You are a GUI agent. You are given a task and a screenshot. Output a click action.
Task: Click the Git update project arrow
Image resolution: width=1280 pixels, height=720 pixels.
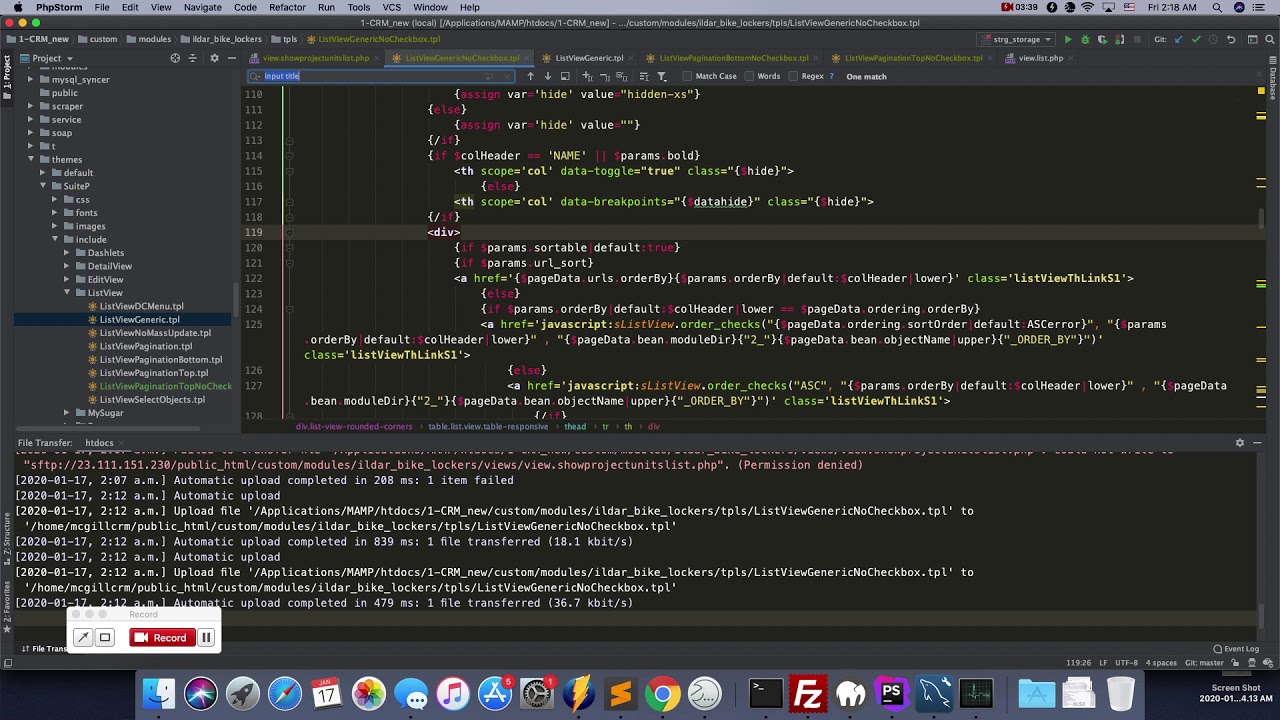coord(1179,40)
